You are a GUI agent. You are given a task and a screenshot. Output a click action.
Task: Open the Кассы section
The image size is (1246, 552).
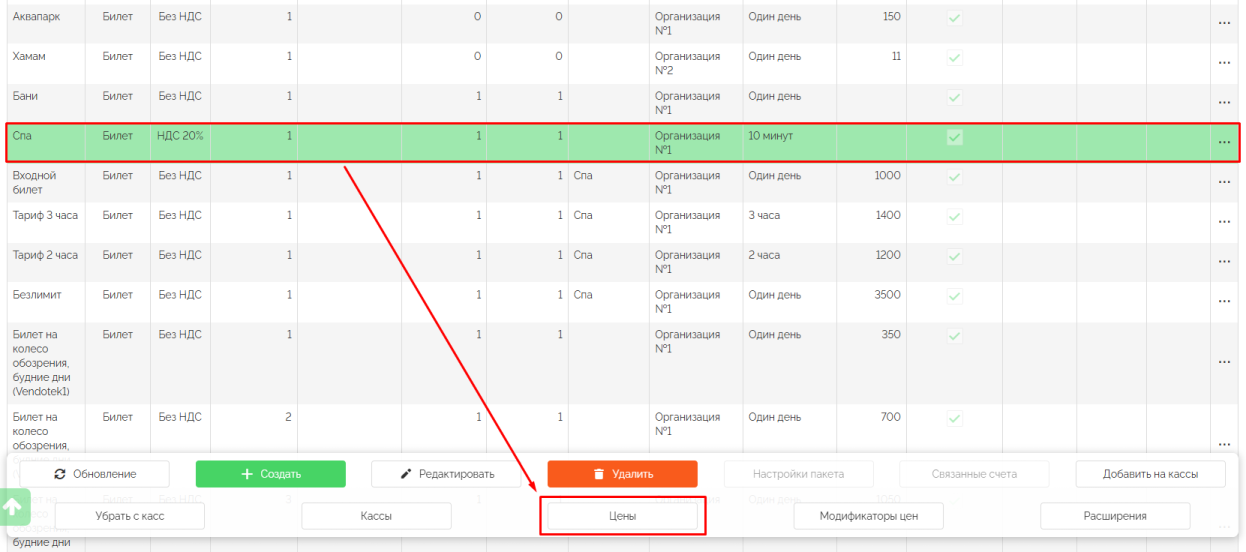click(x=376, y=516)
